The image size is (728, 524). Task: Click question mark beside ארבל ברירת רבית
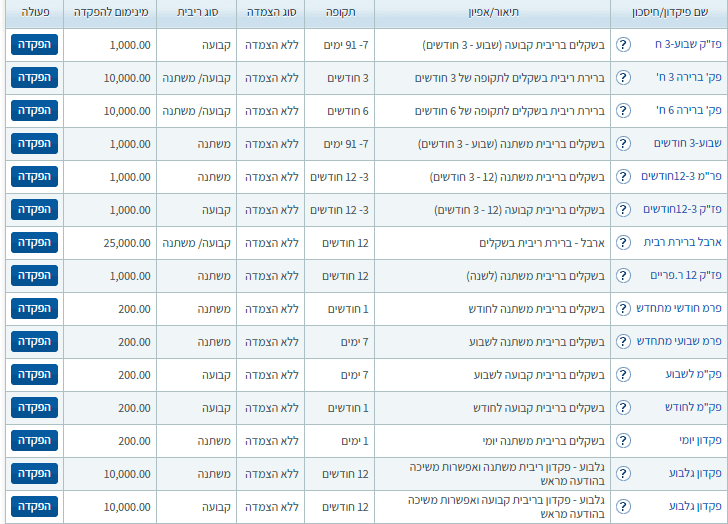(x=623, y=242)
